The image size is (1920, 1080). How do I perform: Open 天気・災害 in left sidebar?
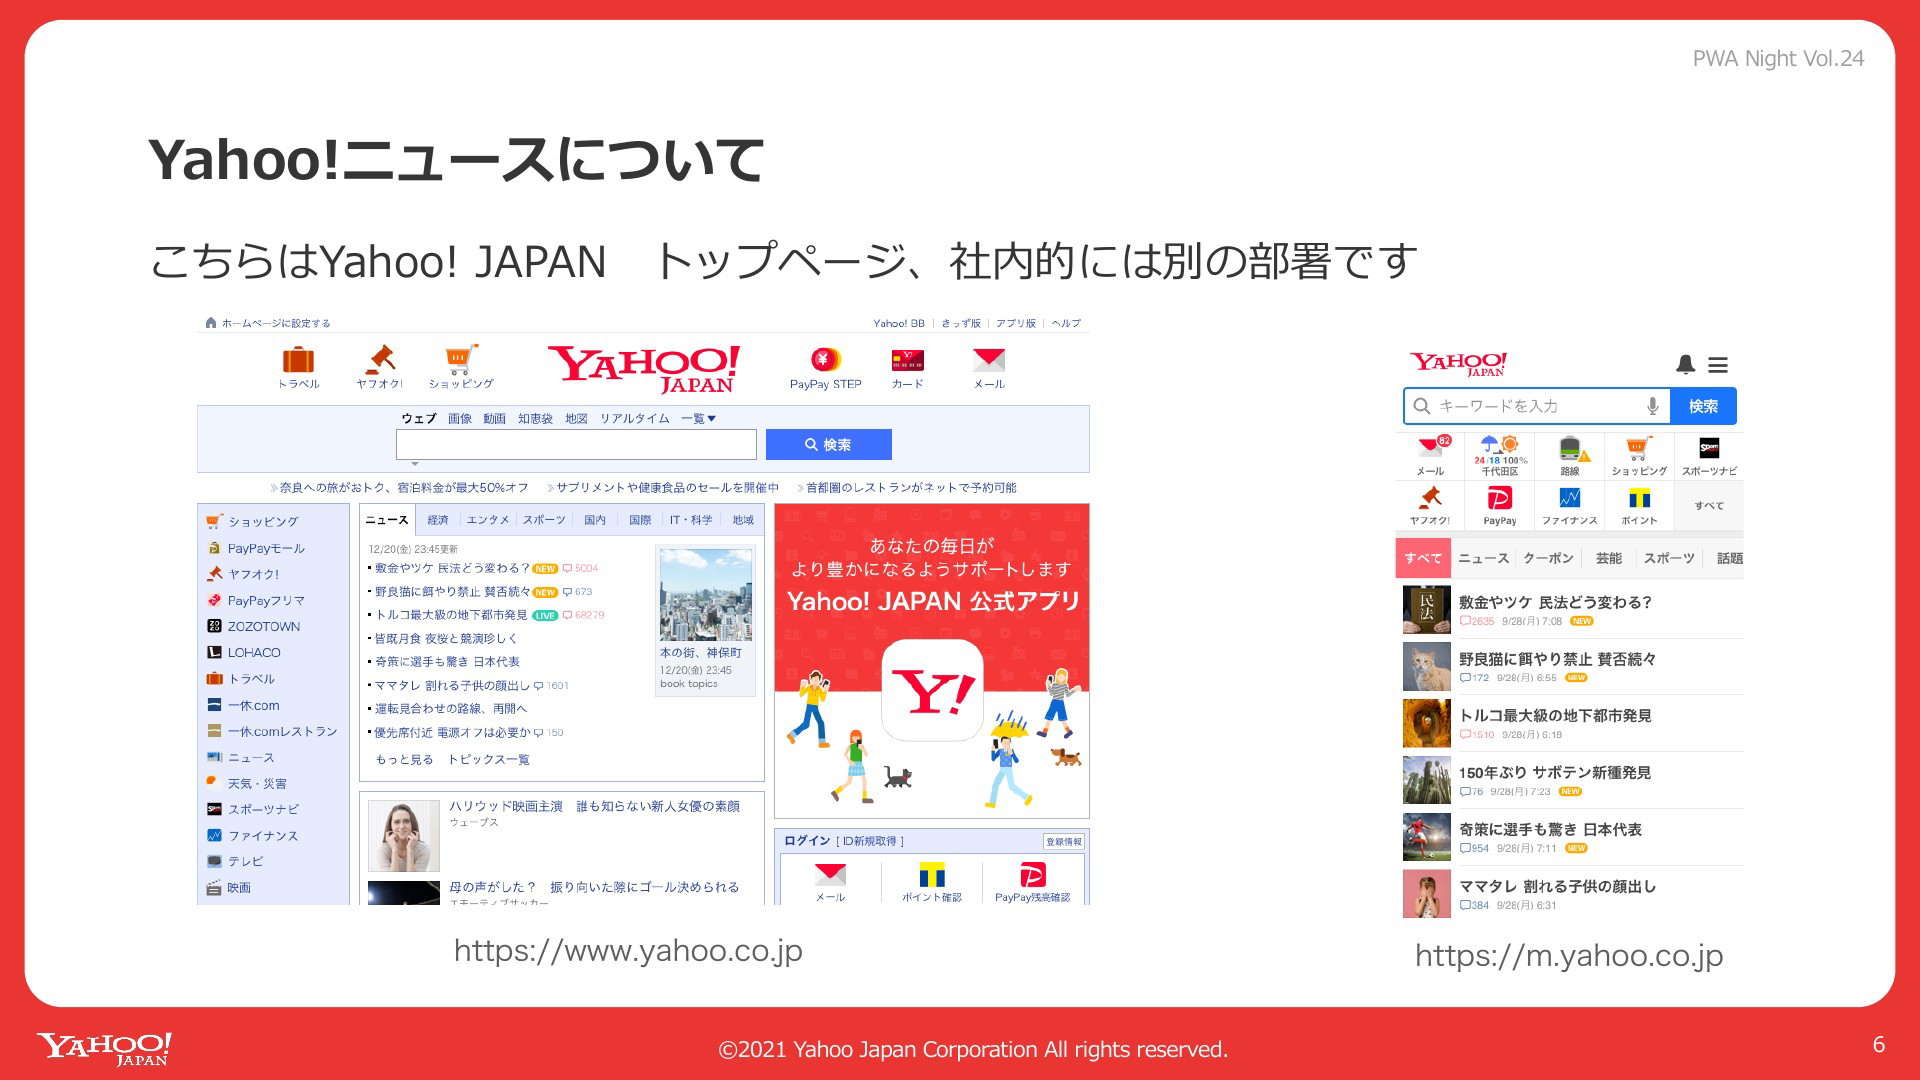click(x=257, y=784)
